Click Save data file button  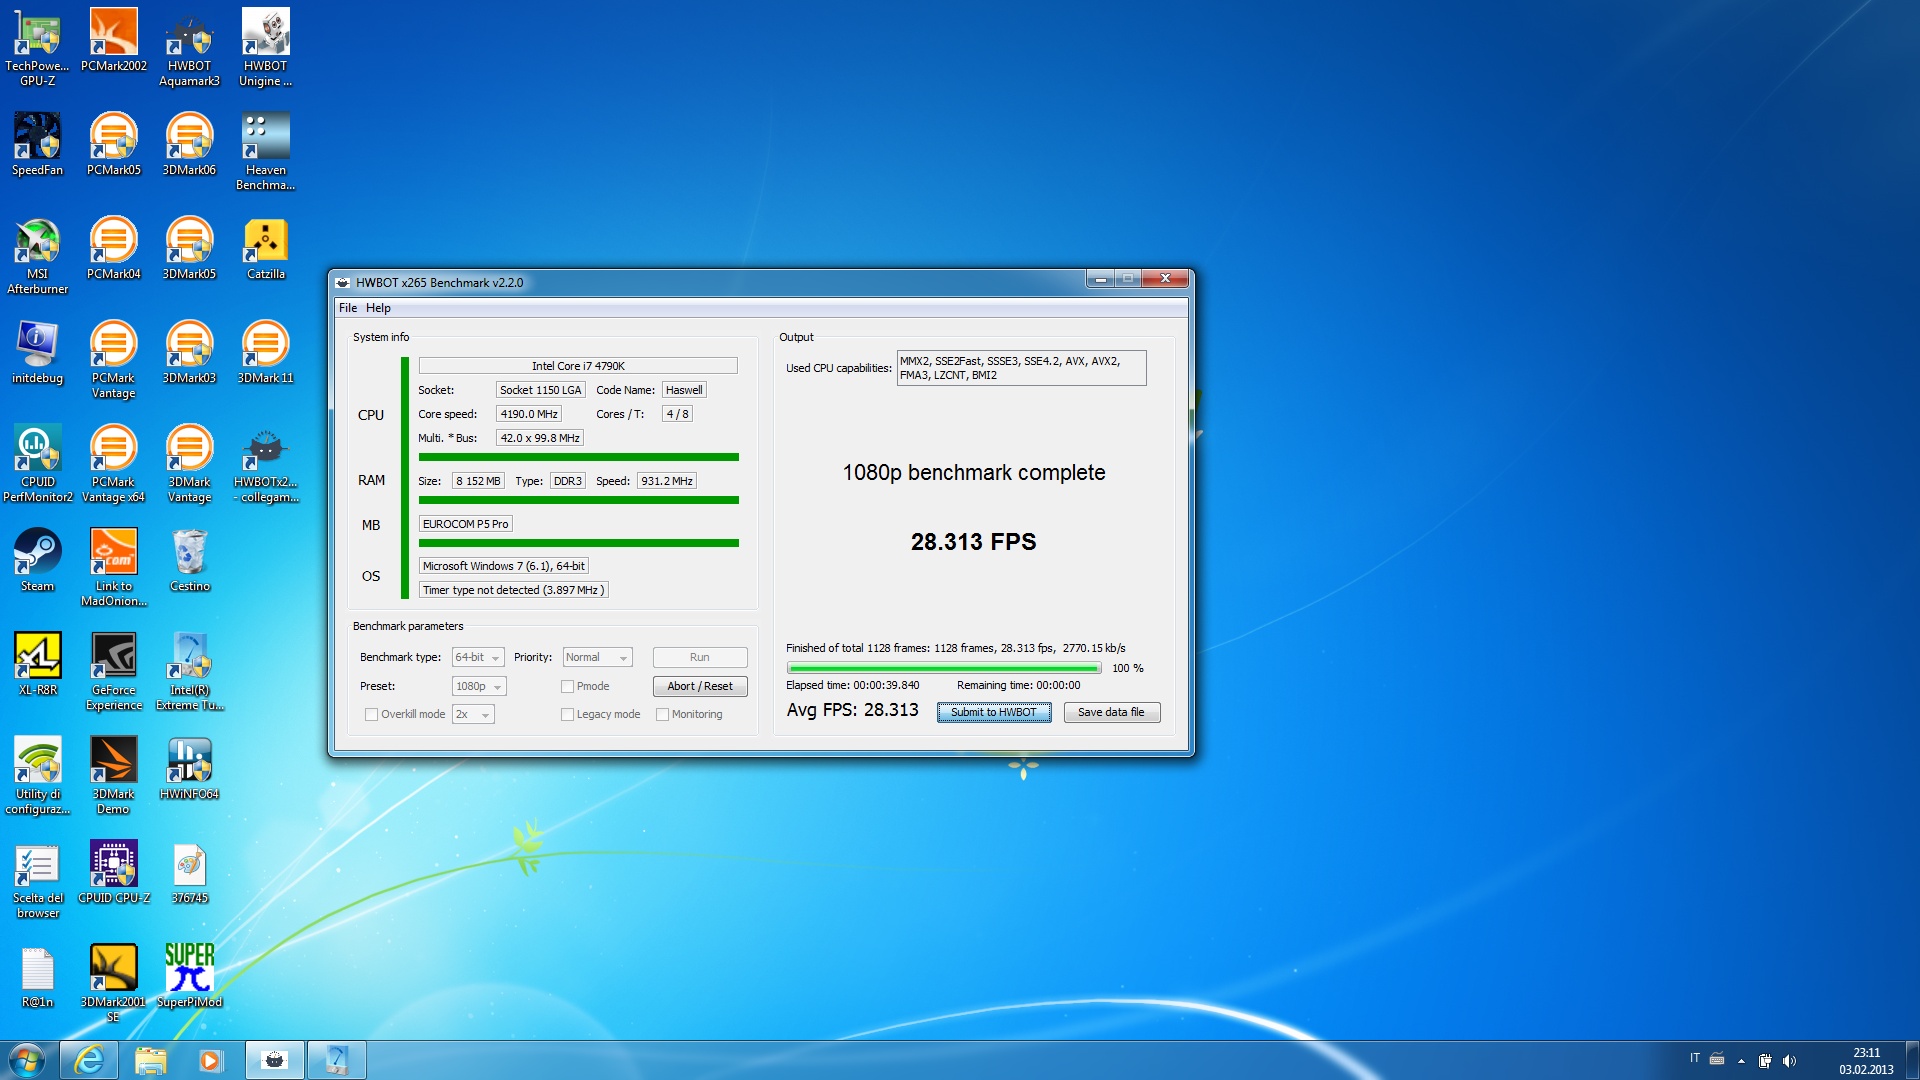click(1111, 712)
